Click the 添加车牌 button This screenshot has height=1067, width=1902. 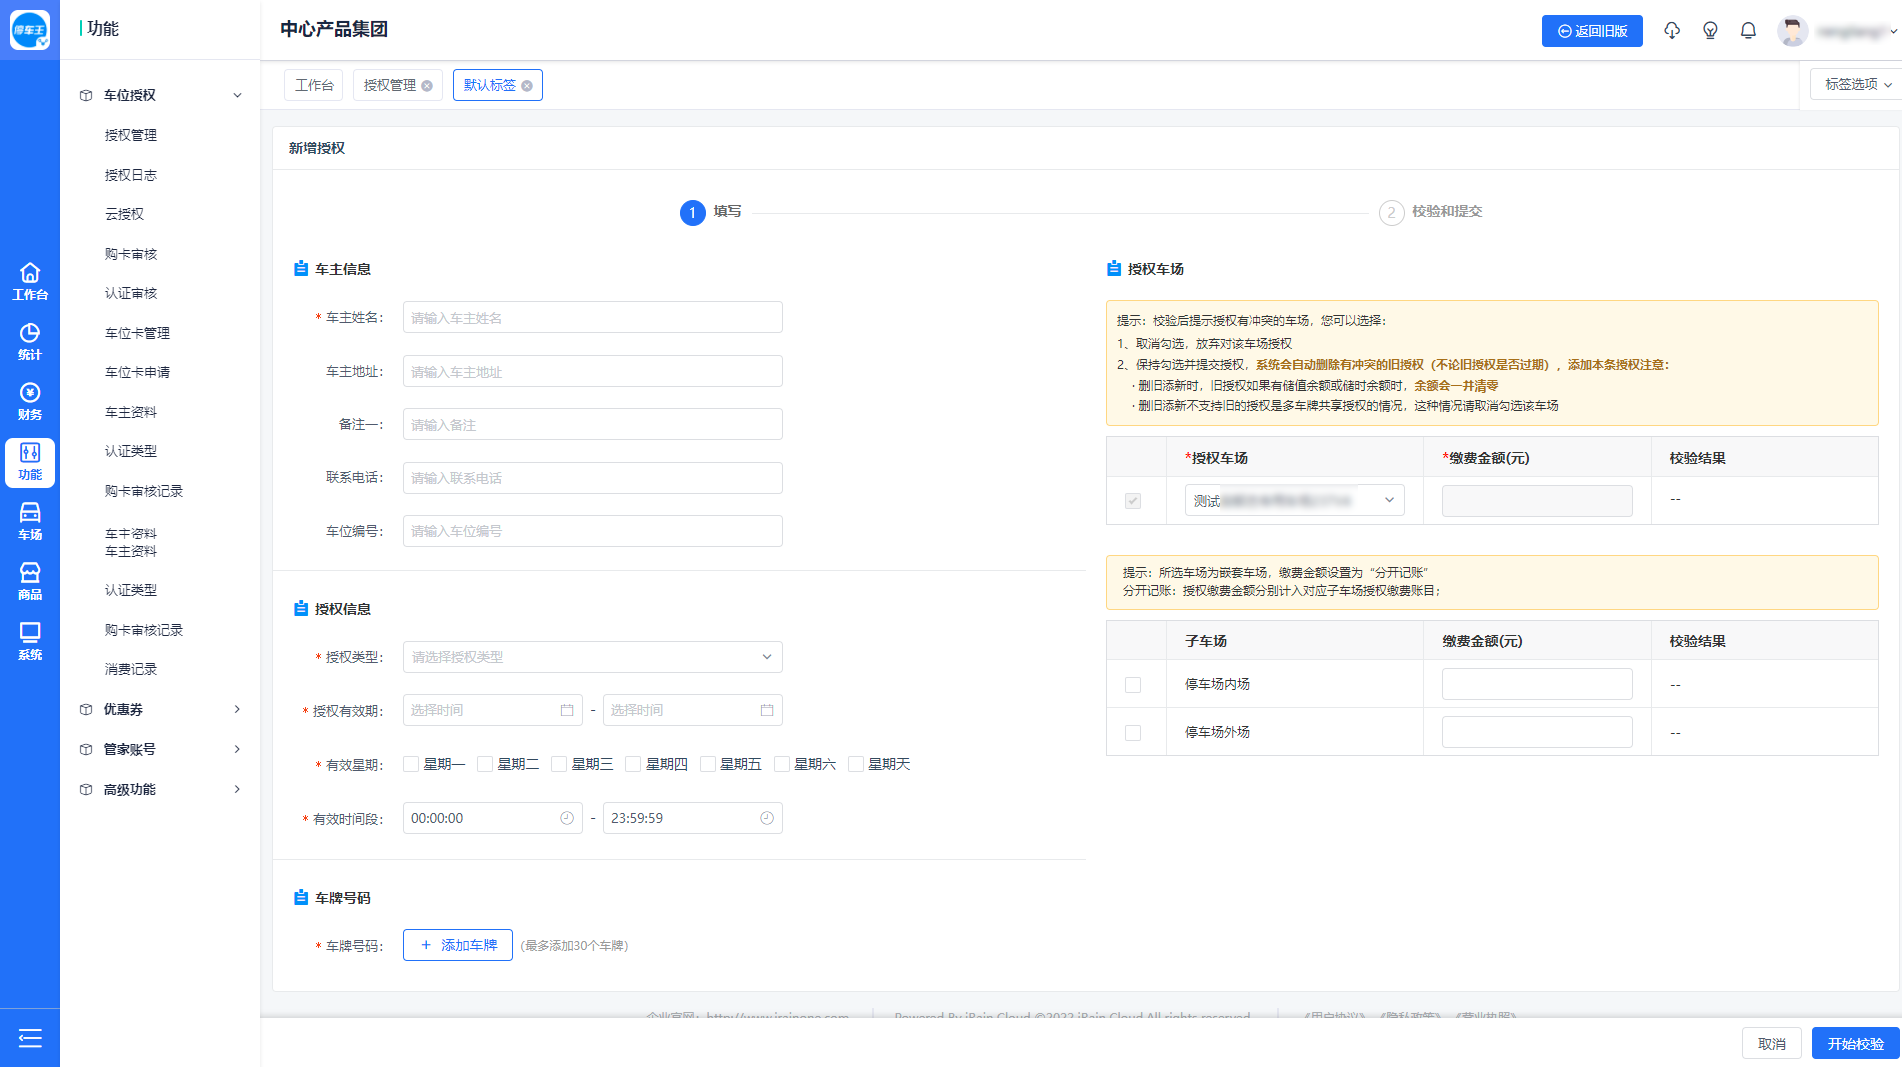click(x=458, y=945)
